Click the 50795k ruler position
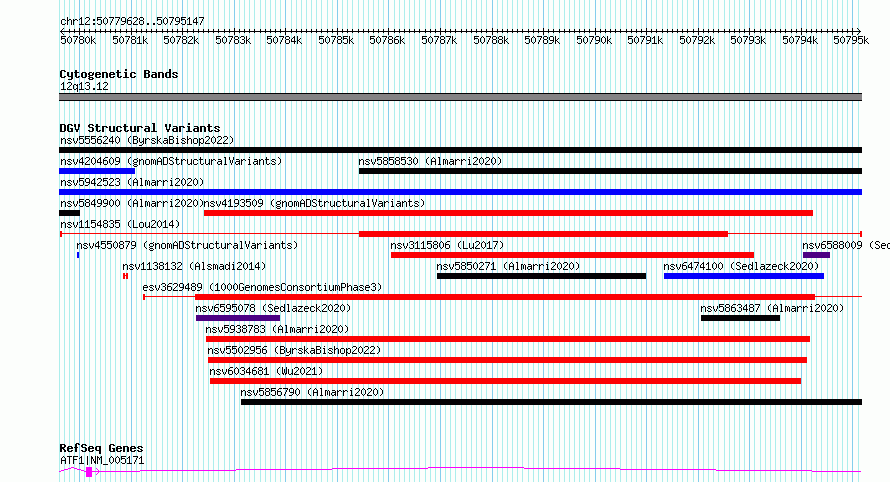 (851, 40)
